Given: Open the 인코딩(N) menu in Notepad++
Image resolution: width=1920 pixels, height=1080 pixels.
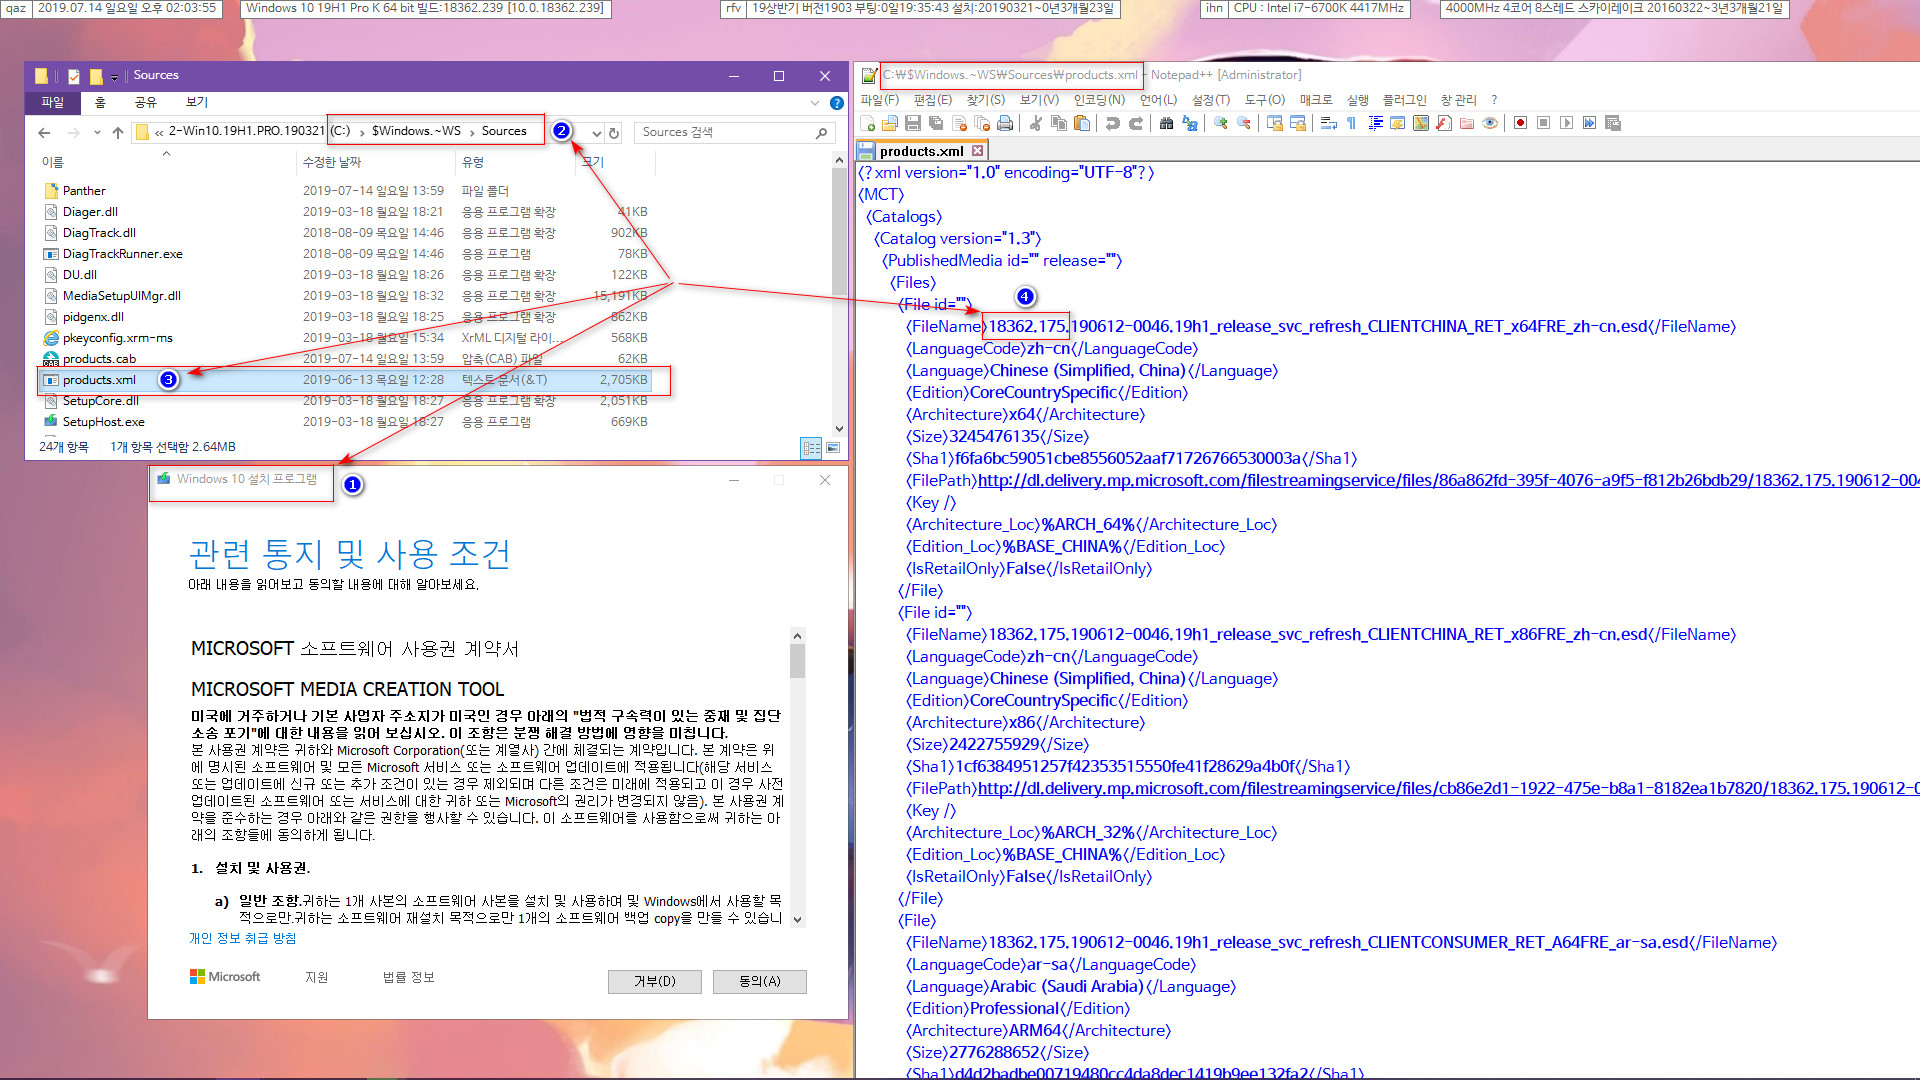Looking at the screenshot, I should tap(1099, 100).
